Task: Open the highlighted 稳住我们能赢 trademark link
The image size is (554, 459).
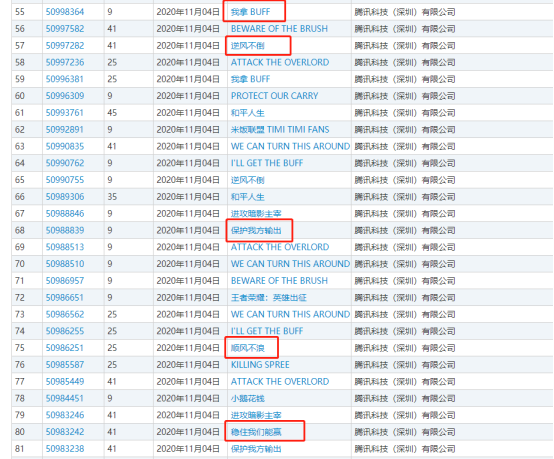Action: click(256, 432)
